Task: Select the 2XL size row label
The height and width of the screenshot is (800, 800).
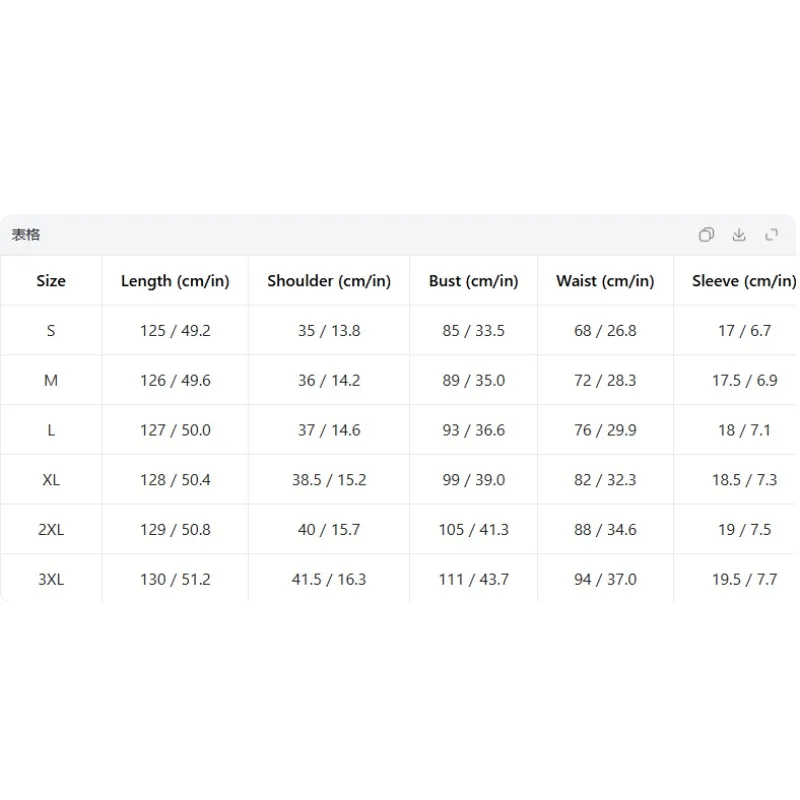Action: pyautogui.click(x=51, y=530)
